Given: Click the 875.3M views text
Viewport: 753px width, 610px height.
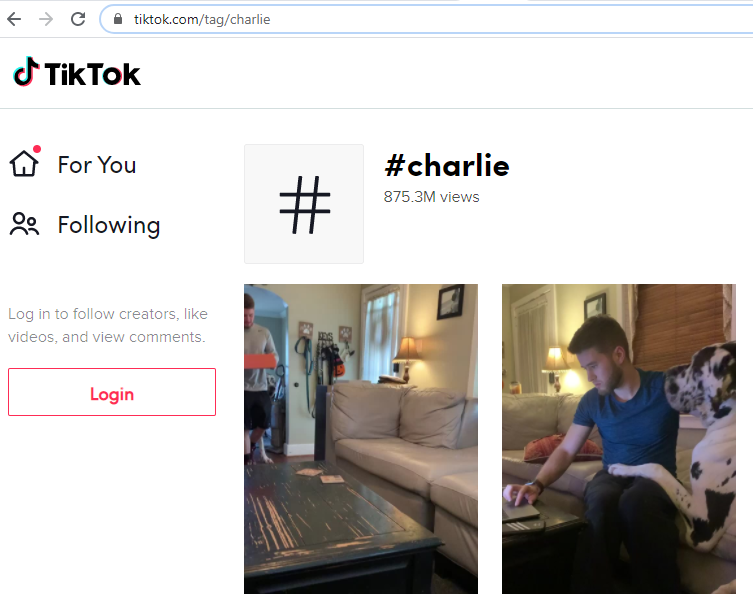Looking at the screenshot, I should point(431,197).
